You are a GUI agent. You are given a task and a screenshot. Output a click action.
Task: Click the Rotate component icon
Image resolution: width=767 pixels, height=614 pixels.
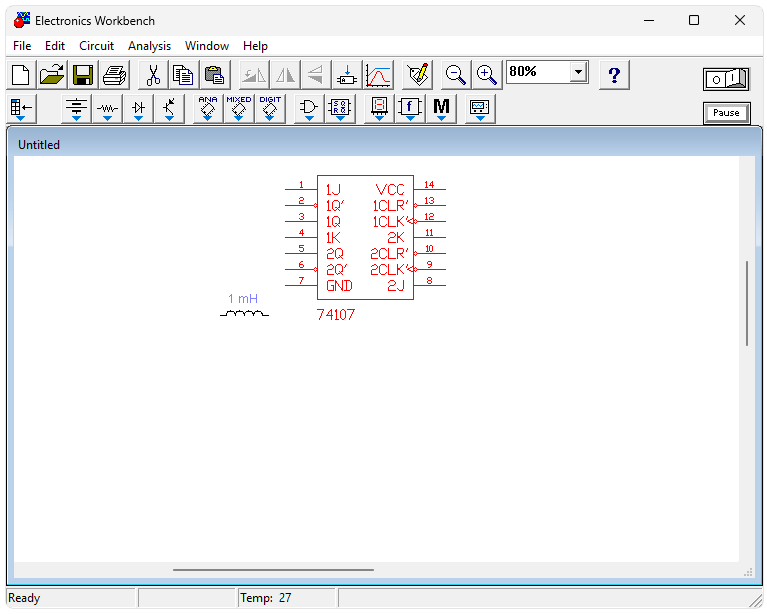[254, 75]
